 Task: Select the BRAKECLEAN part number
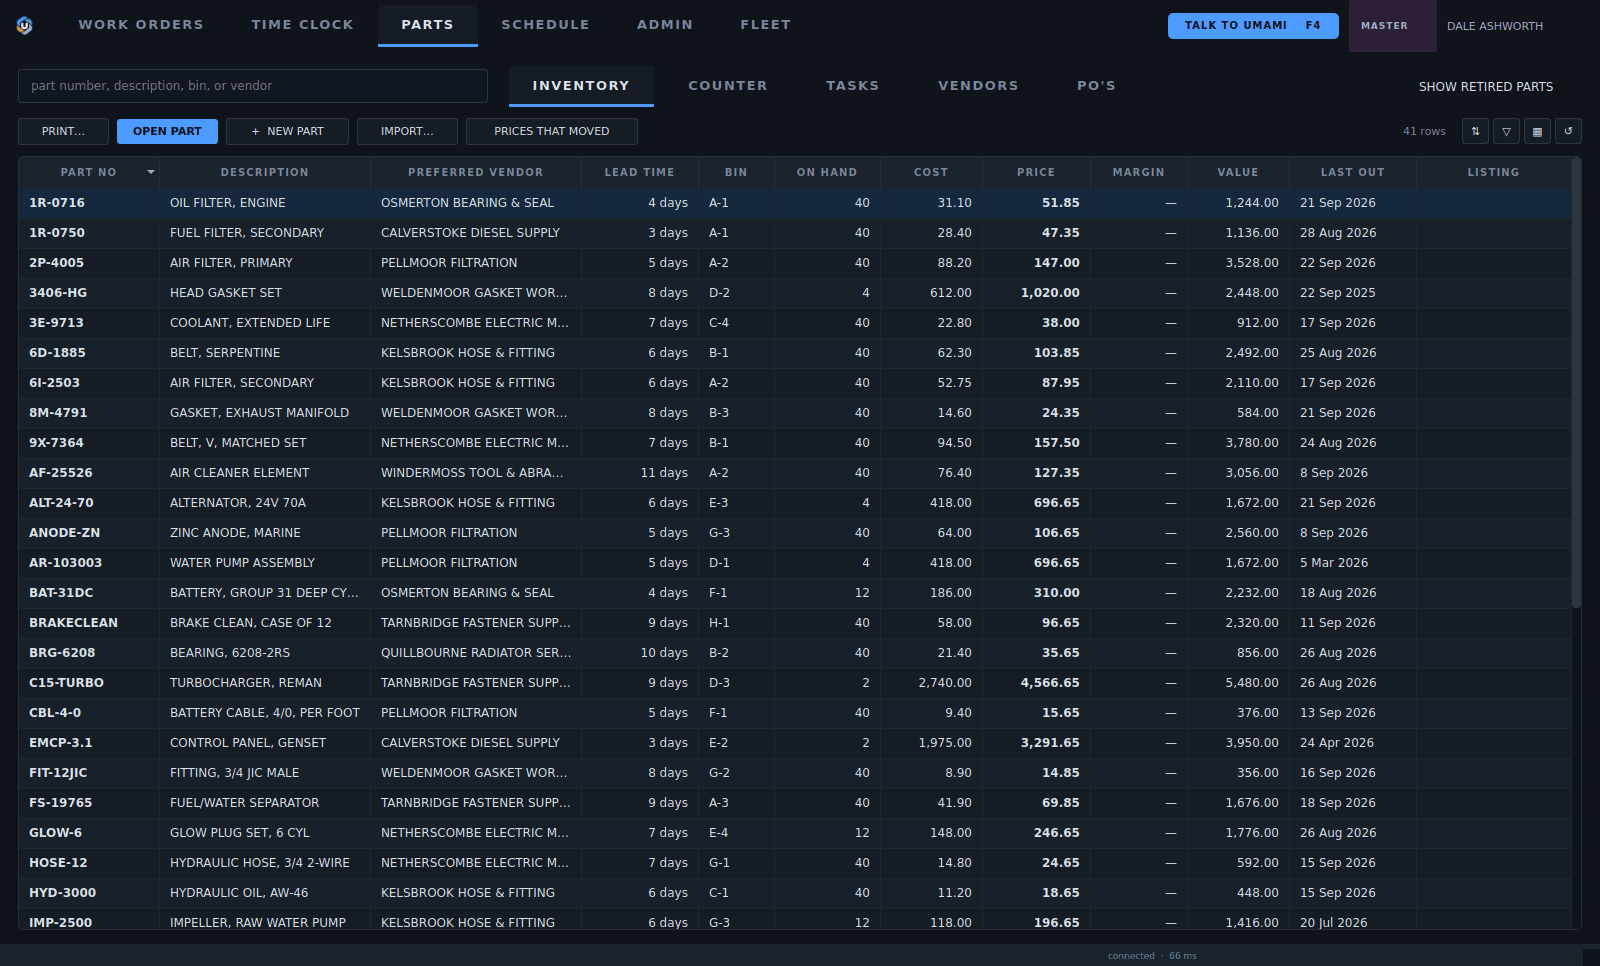pos(73,623)
